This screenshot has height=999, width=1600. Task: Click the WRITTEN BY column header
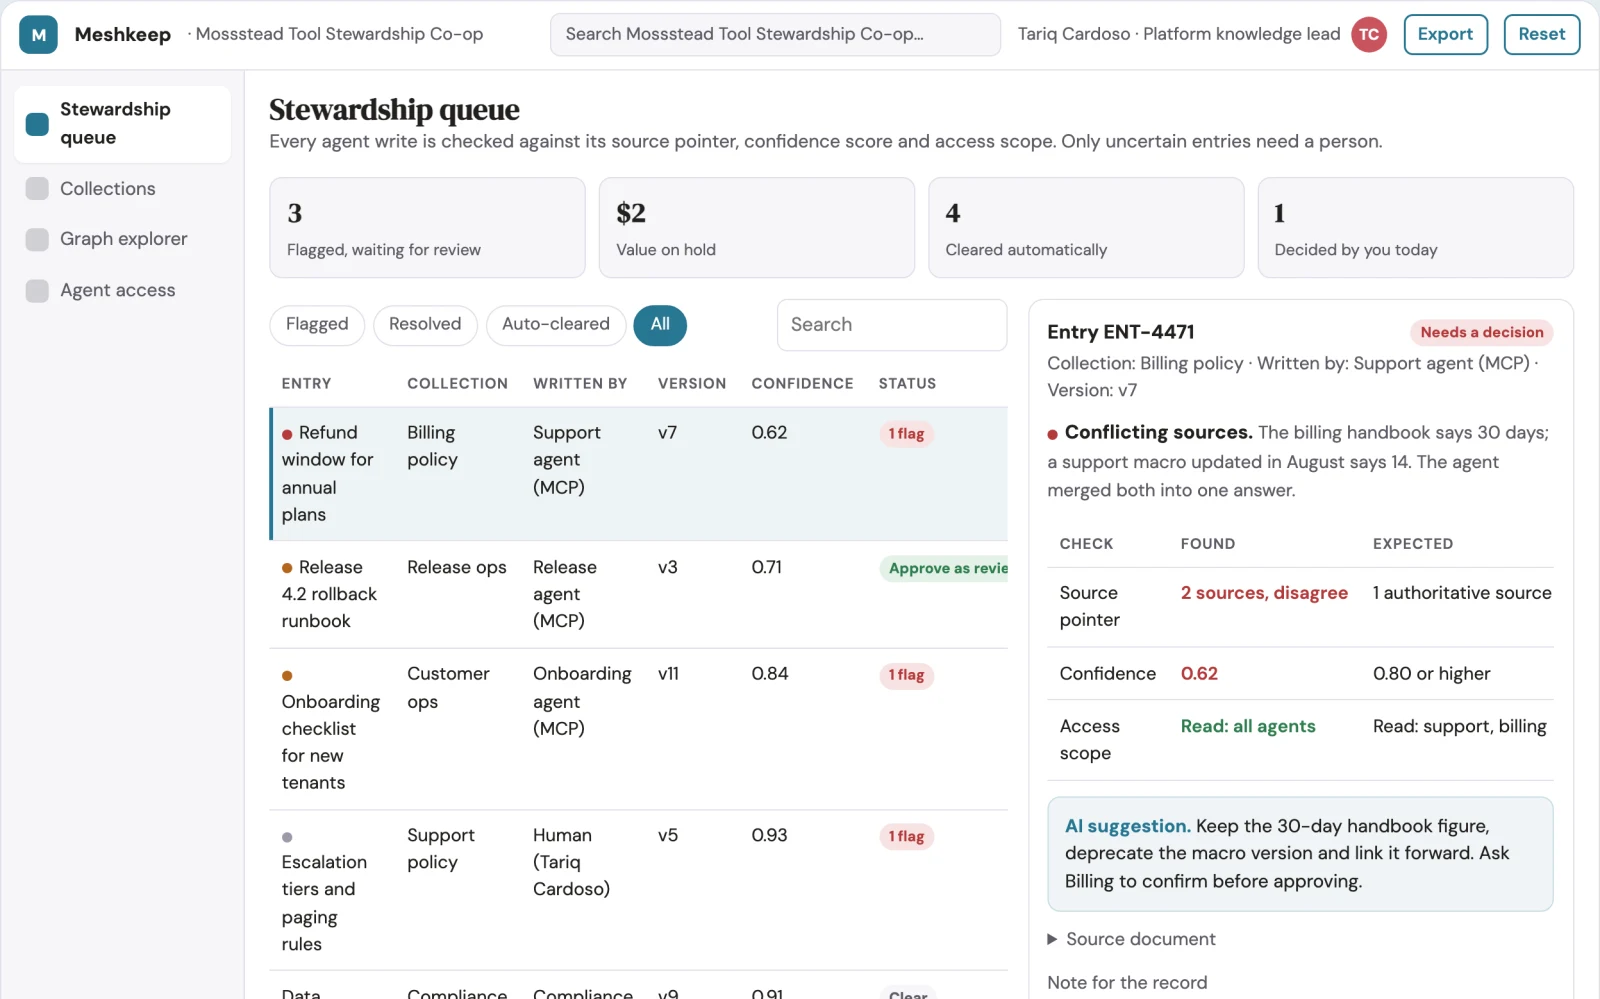[580, 384]
